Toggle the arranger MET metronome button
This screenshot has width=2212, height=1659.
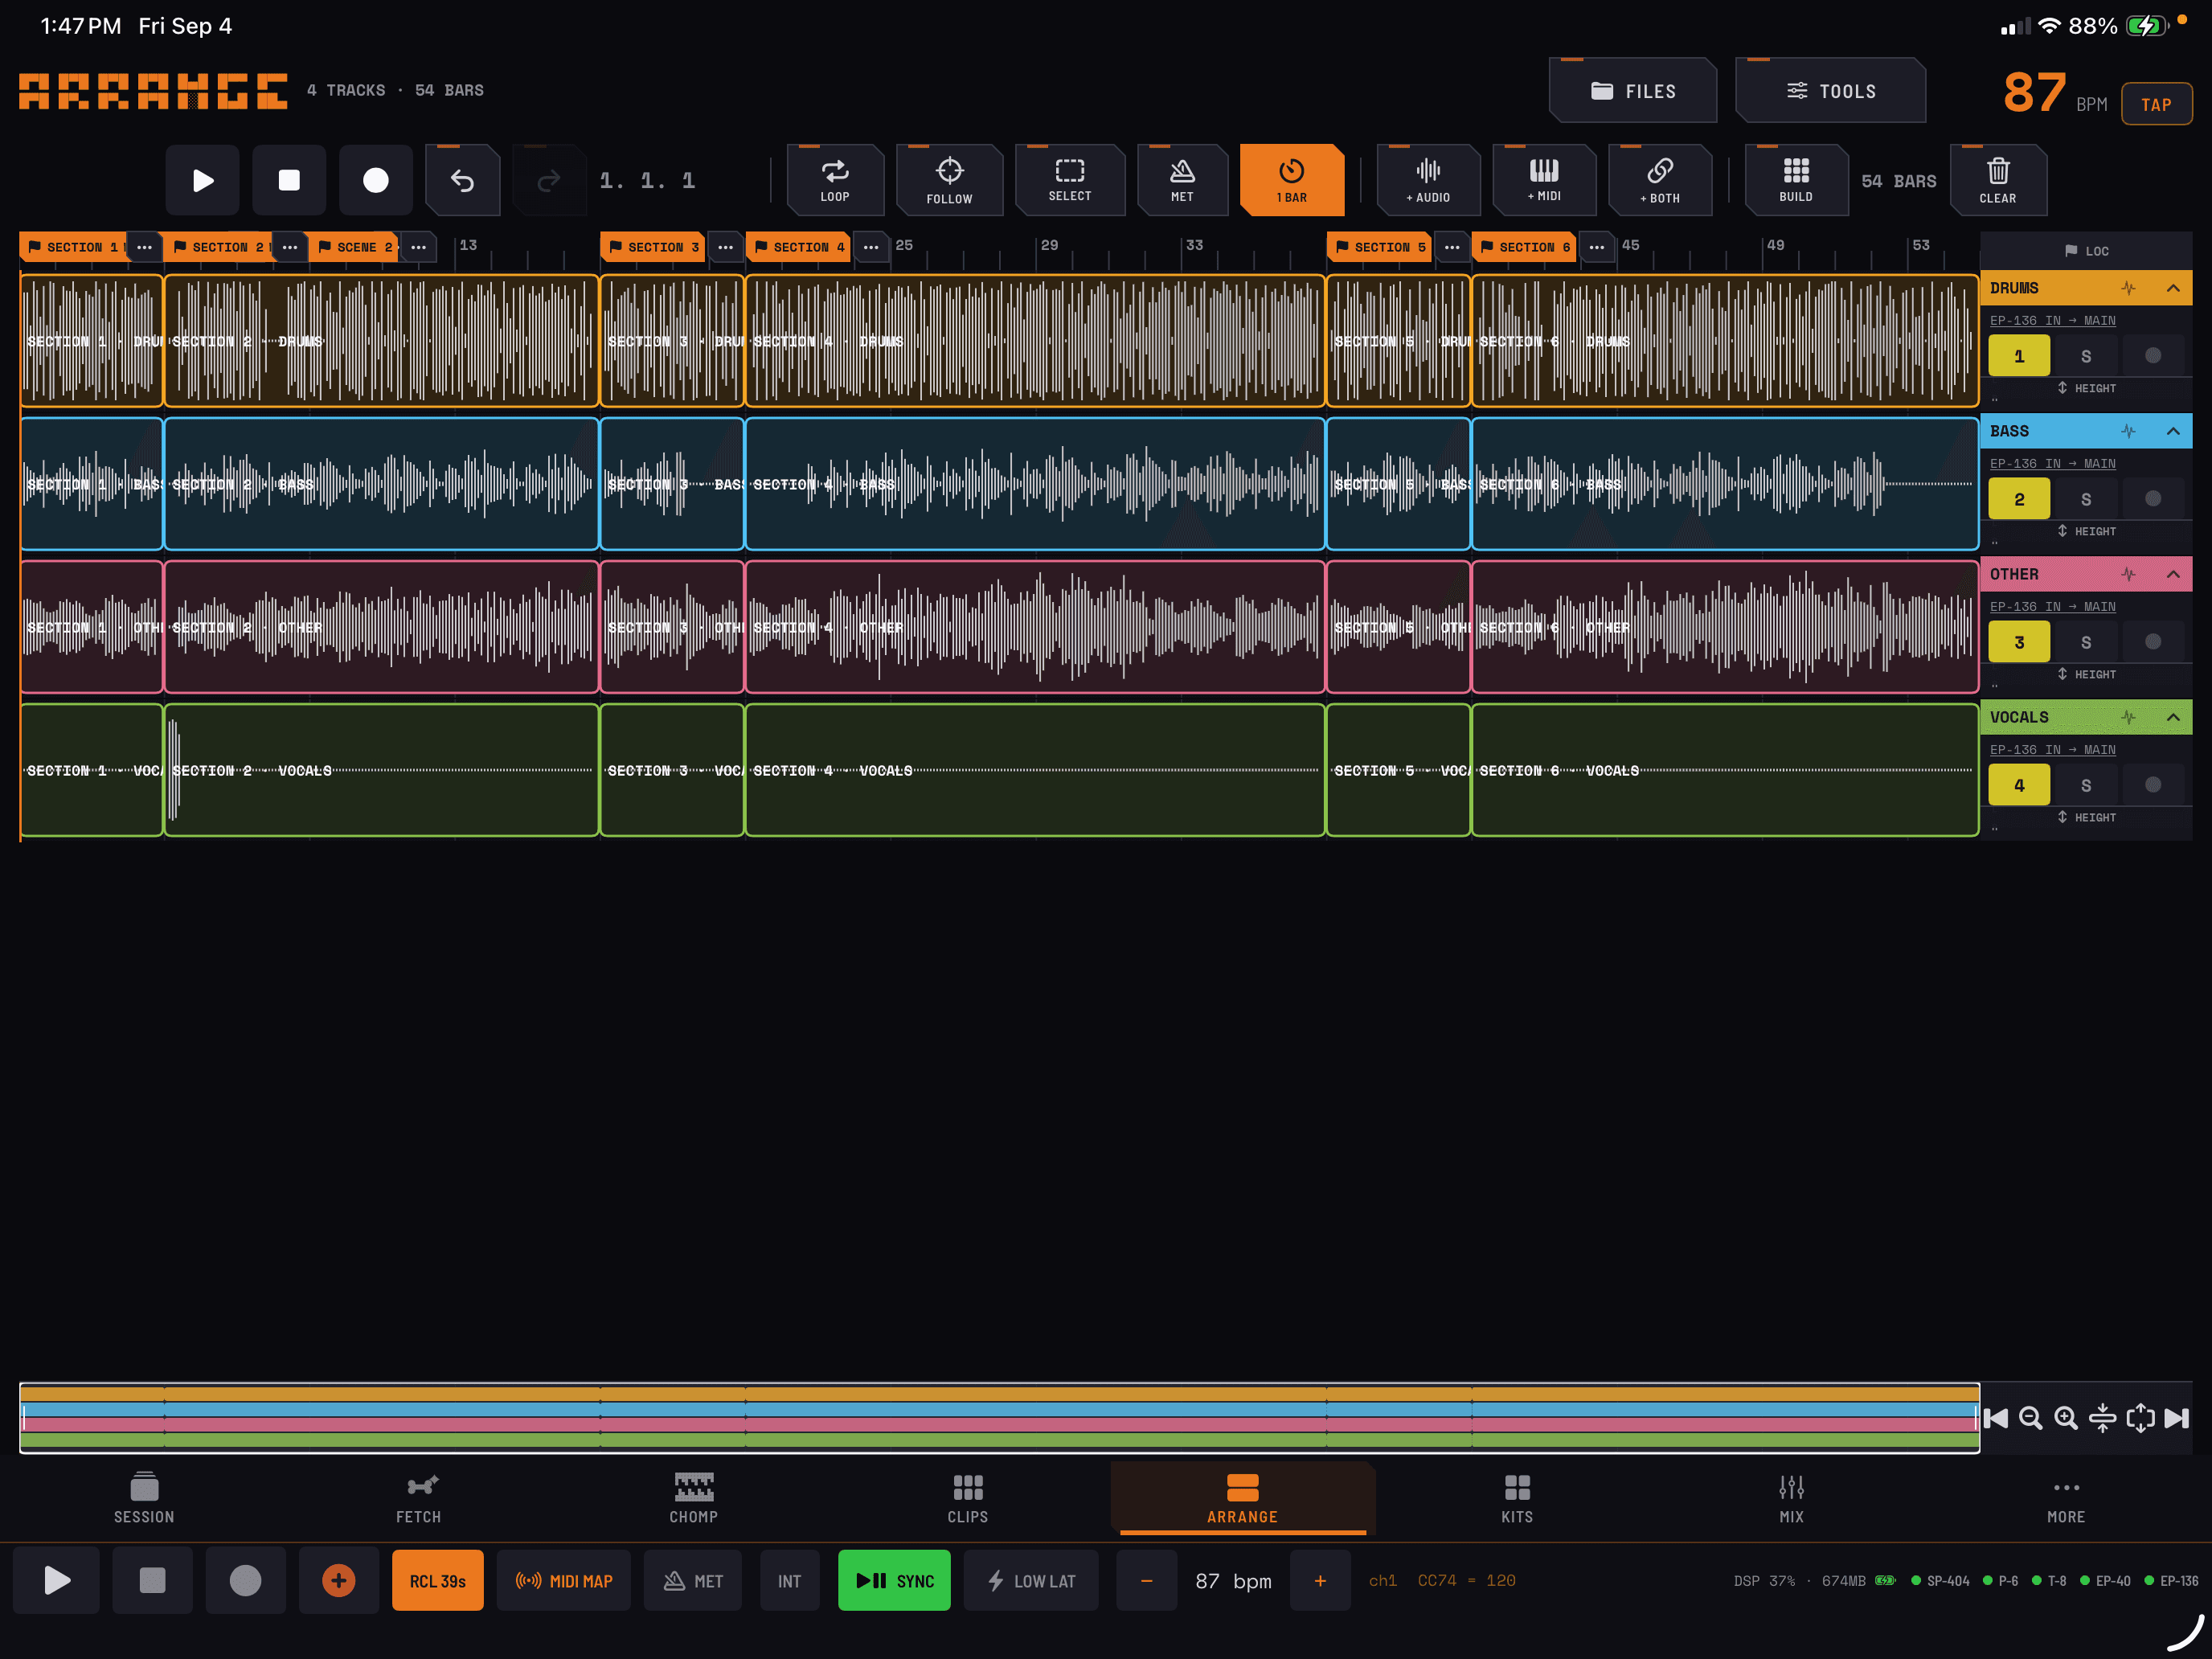[1182, 180]
